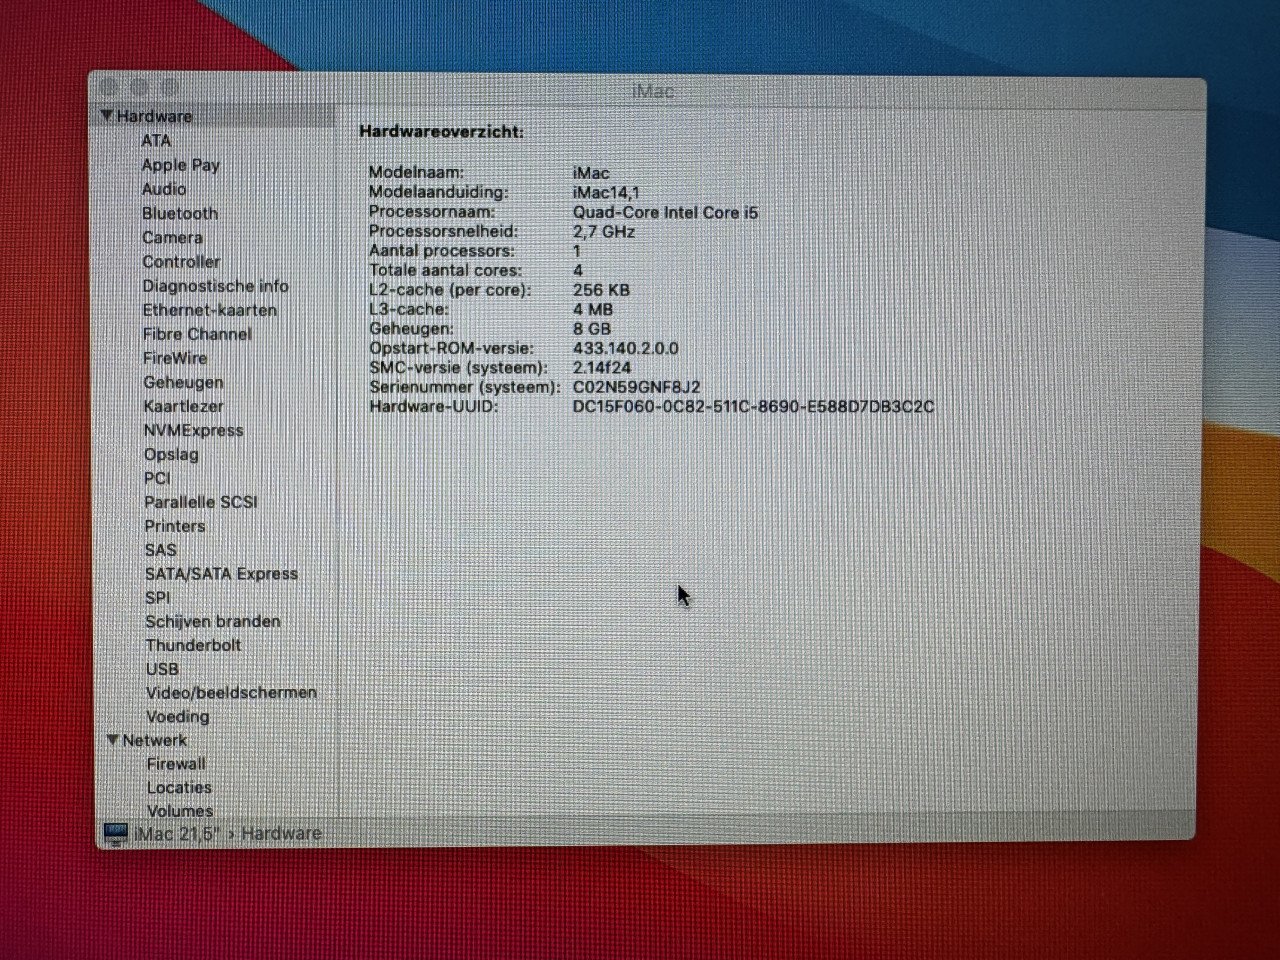The height and width of the screenshot is (960, 1280).
Task: Open Parallelle SCSI entry
Action: pos(201,502)
